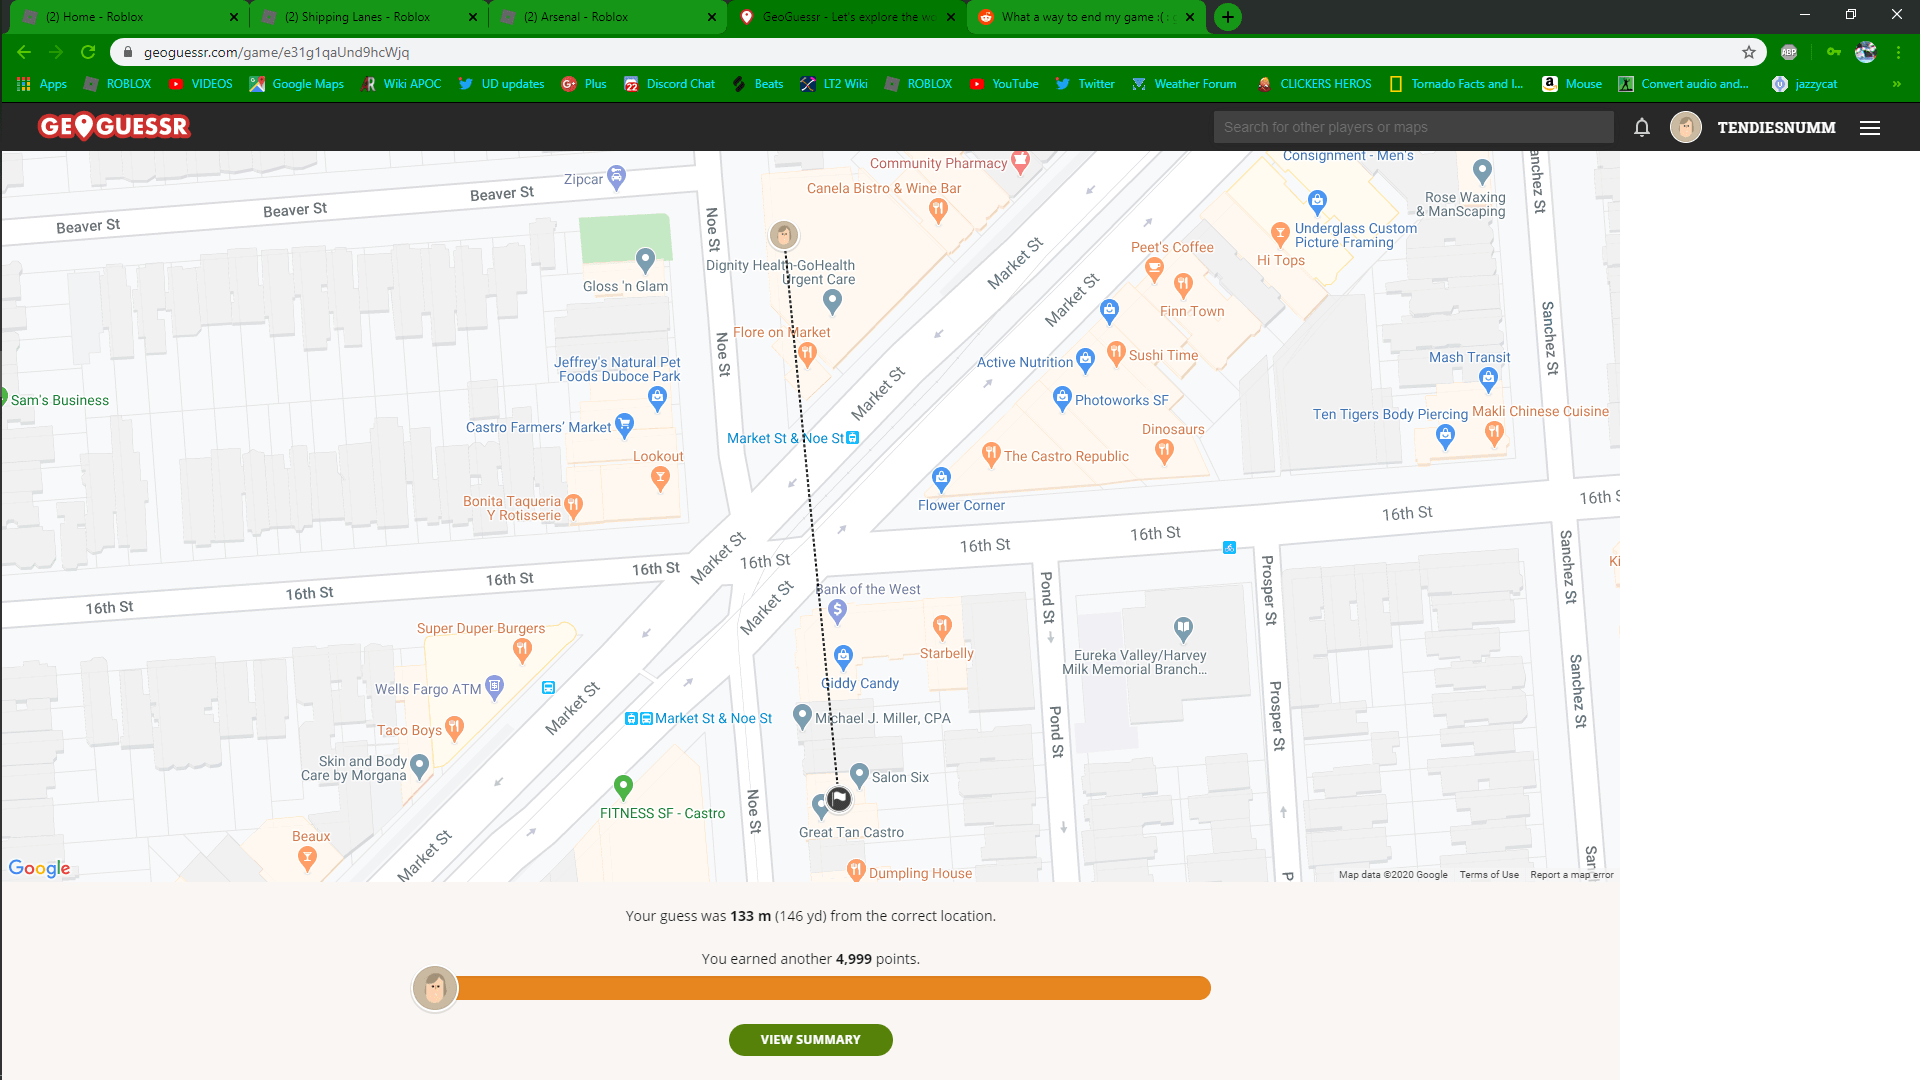This screenshot has width=1920, height=1080.
Task: Switch to the Arsenal - Roblox tab
Action: [x=606, y=17]
